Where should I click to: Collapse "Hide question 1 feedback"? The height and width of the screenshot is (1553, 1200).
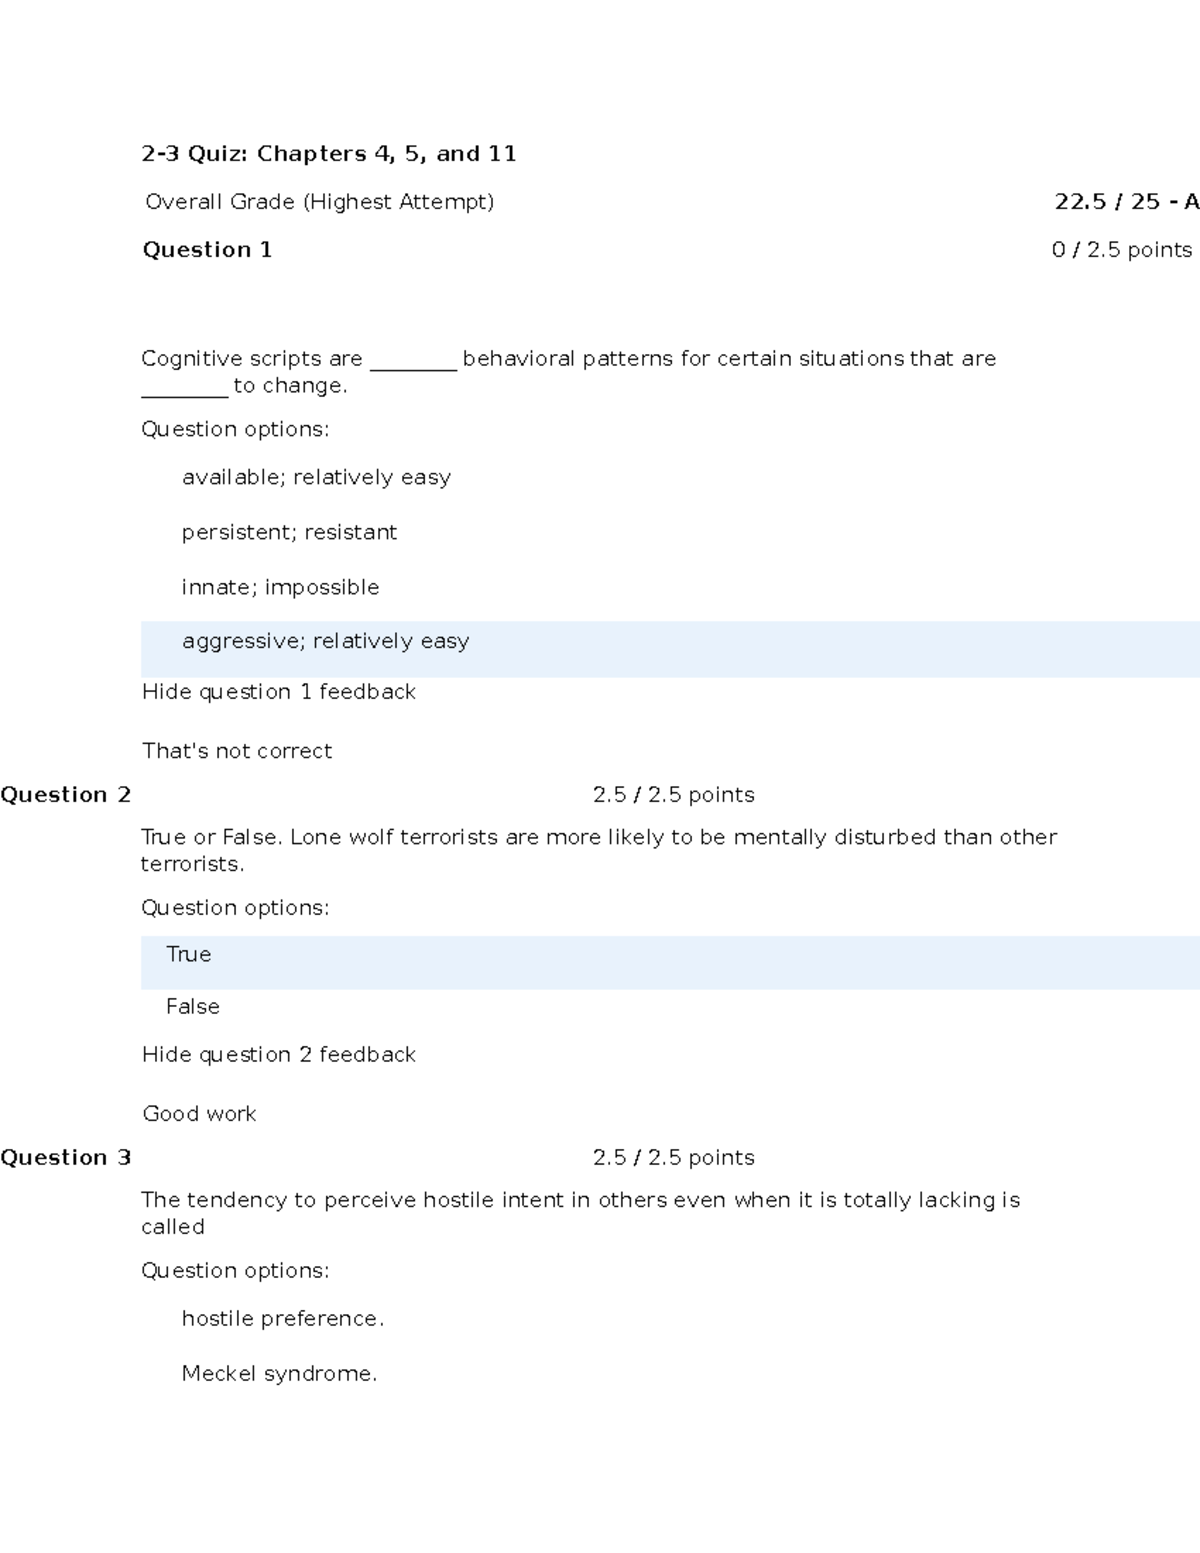tap(278, 692)
